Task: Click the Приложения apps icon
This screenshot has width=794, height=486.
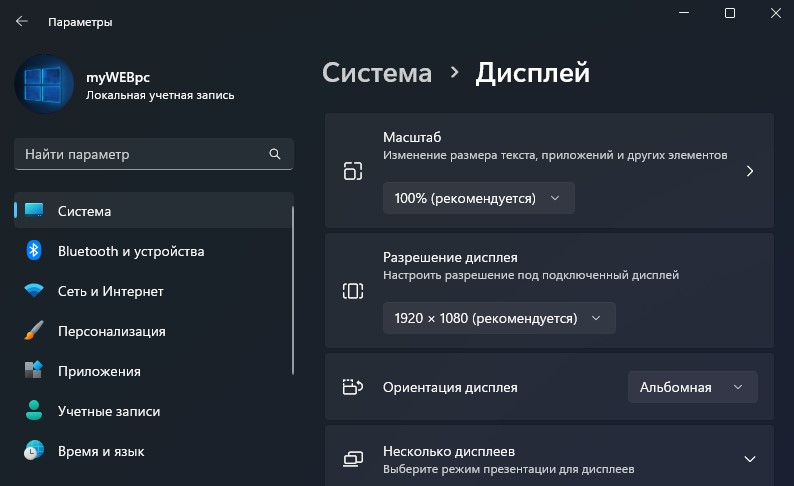Action: point(34,370)
